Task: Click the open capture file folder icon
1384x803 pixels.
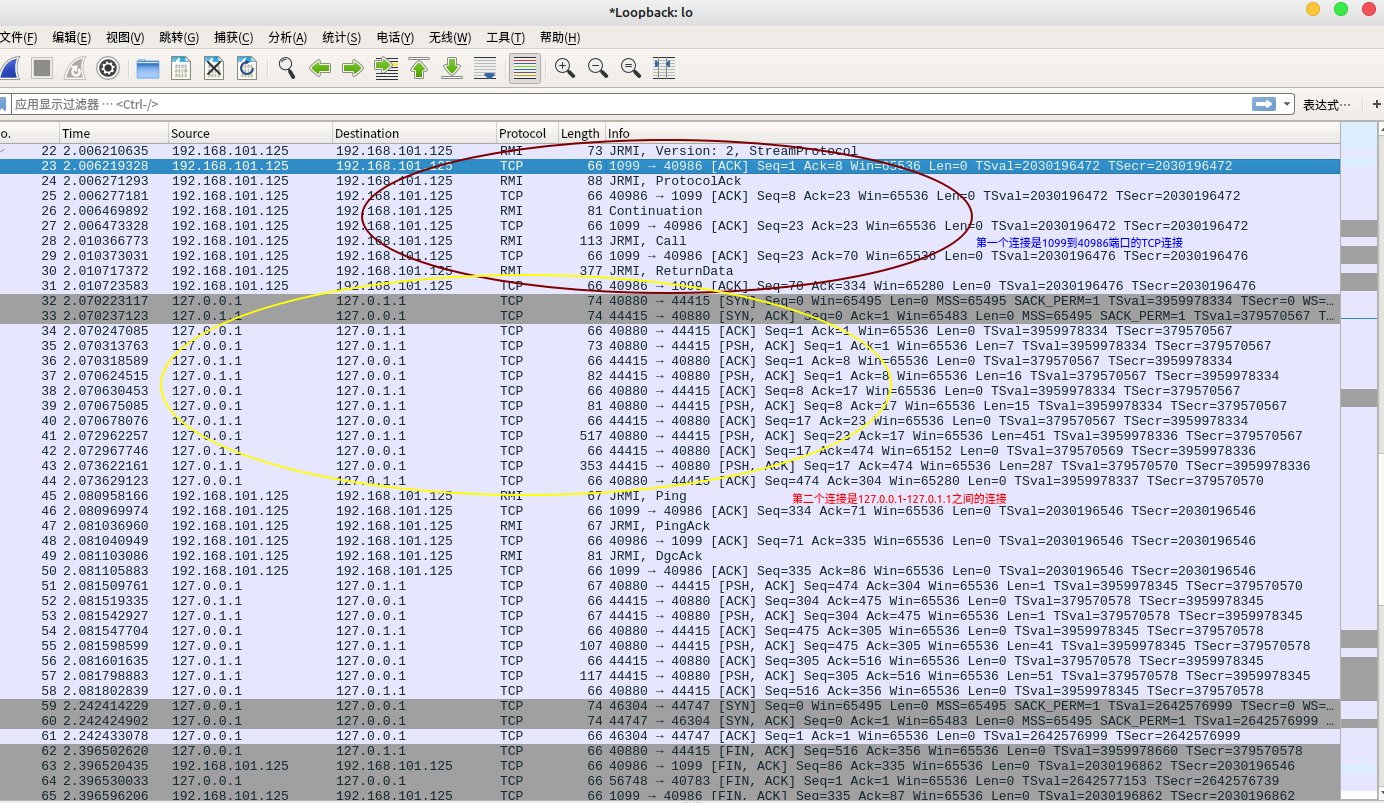Action: tap(148, 68)
